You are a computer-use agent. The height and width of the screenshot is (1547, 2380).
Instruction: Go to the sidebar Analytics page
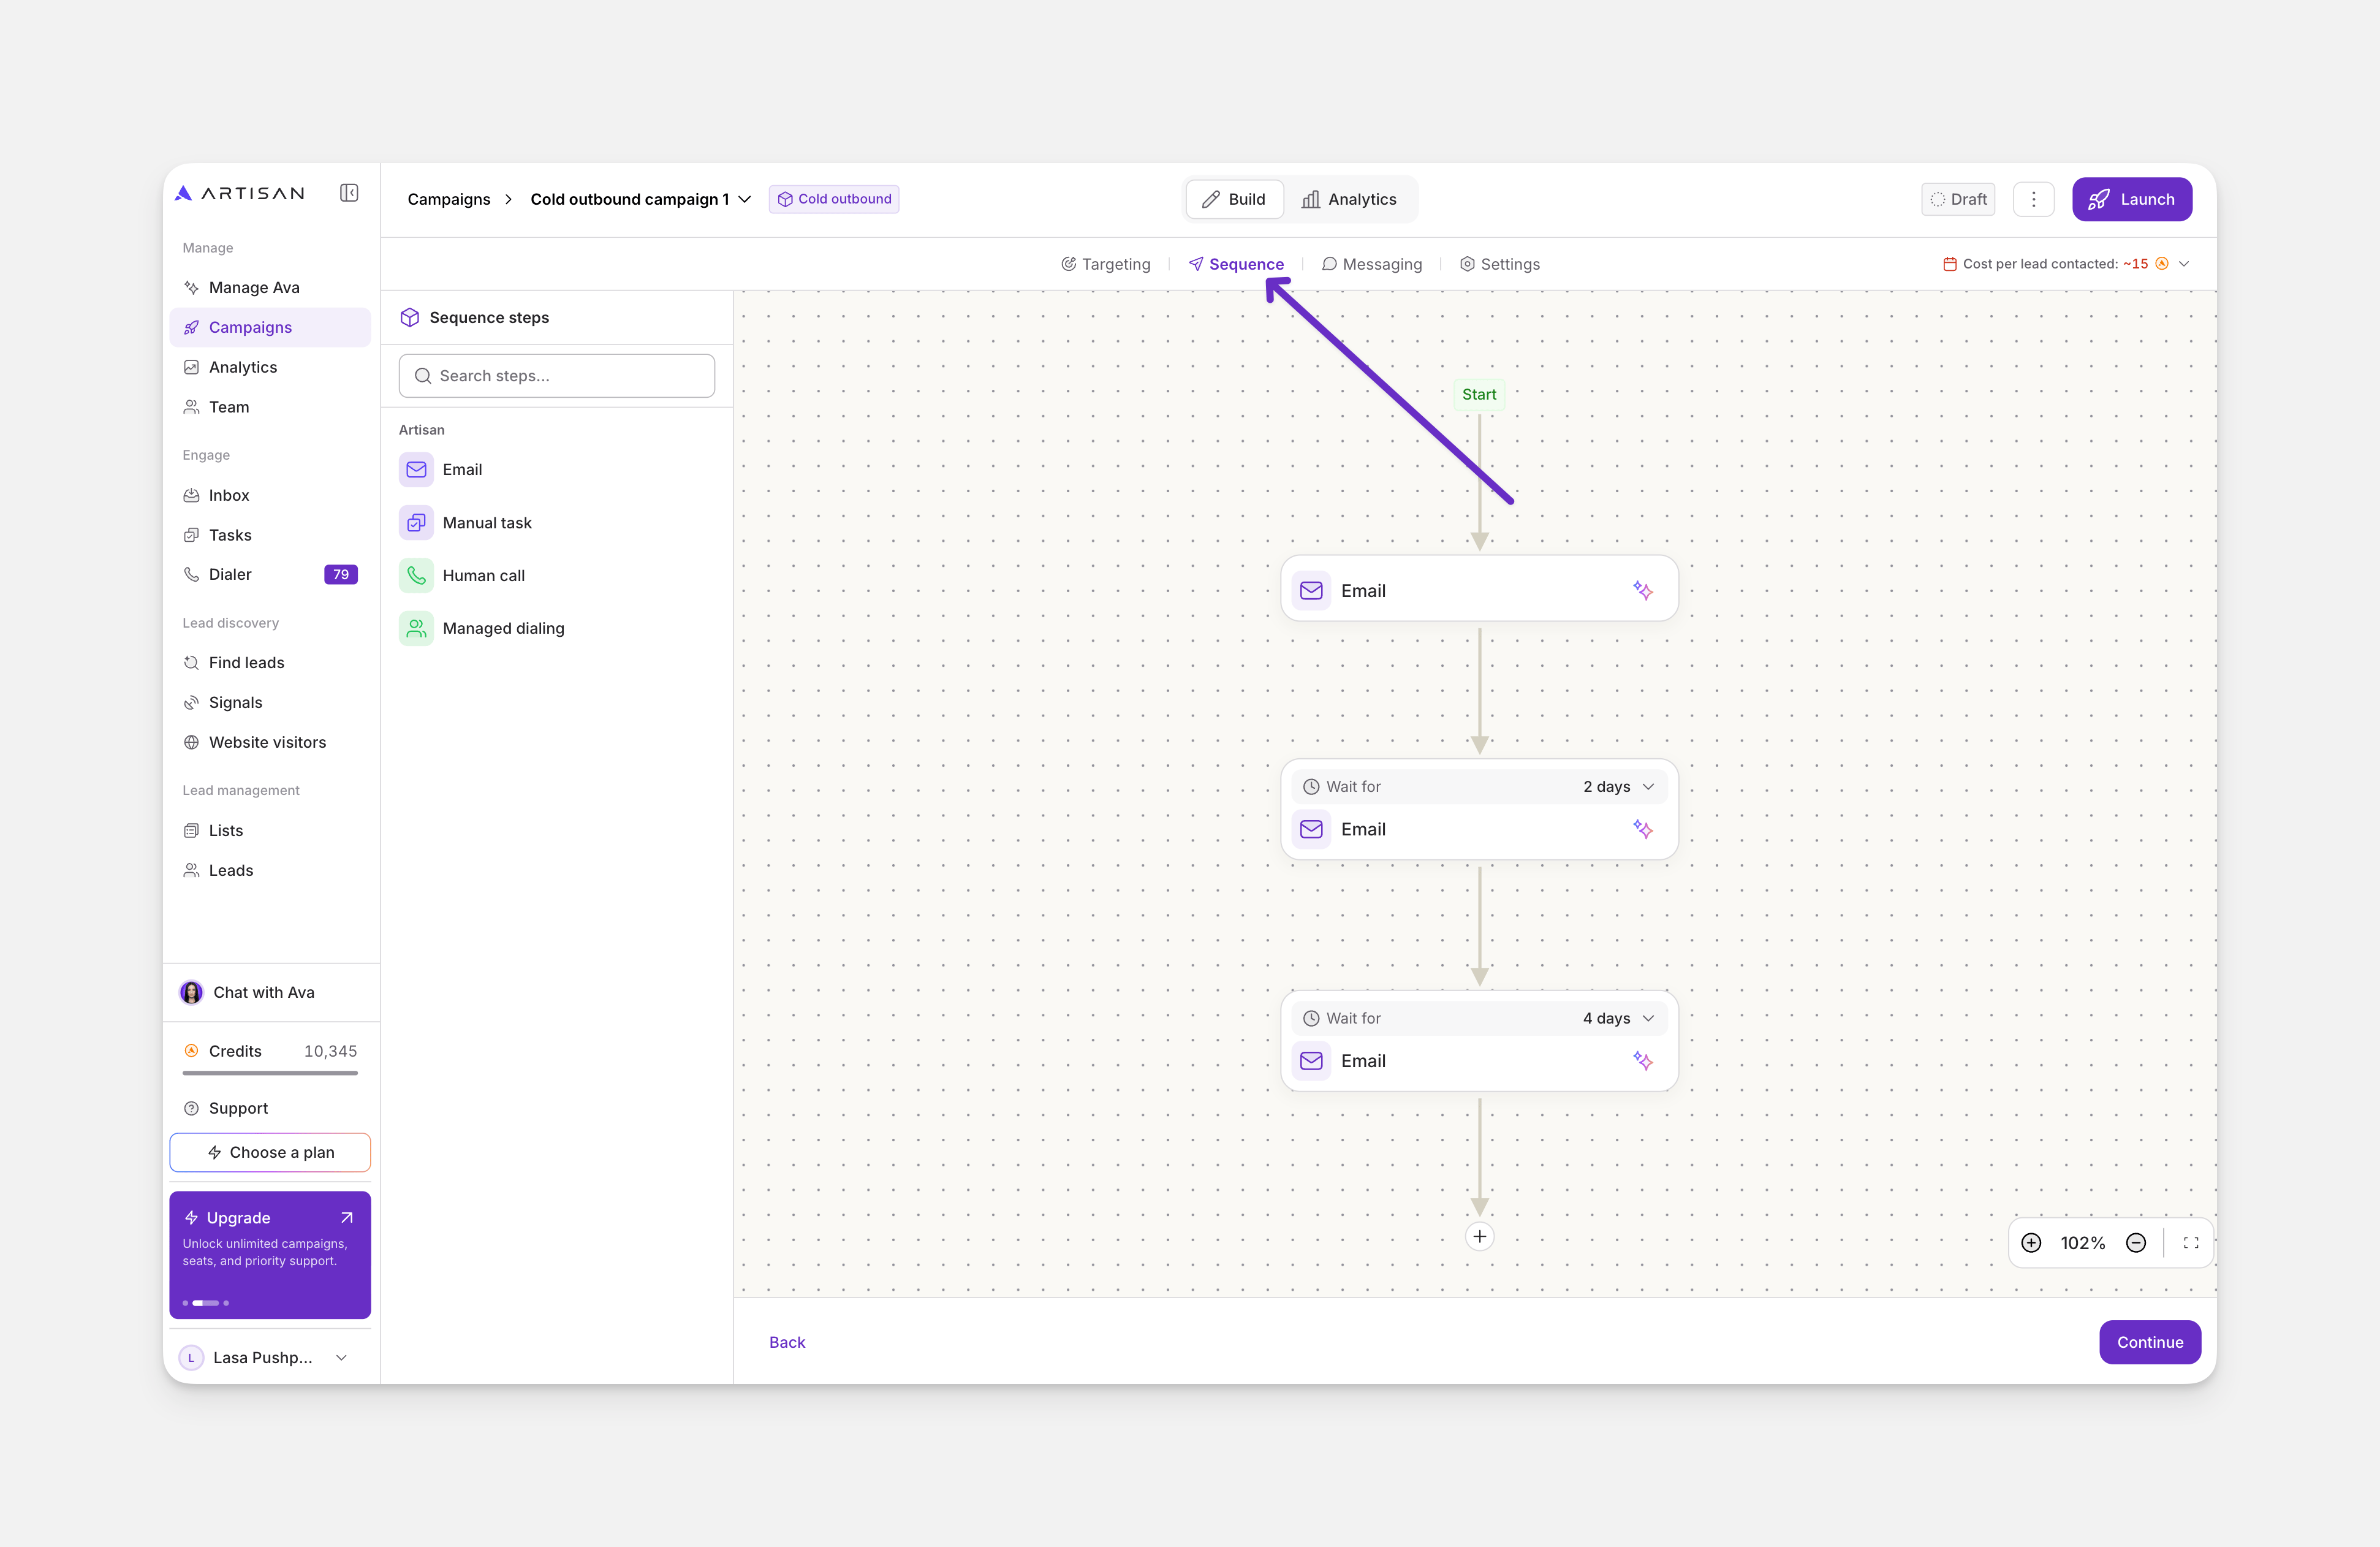(x=270, y=368)
